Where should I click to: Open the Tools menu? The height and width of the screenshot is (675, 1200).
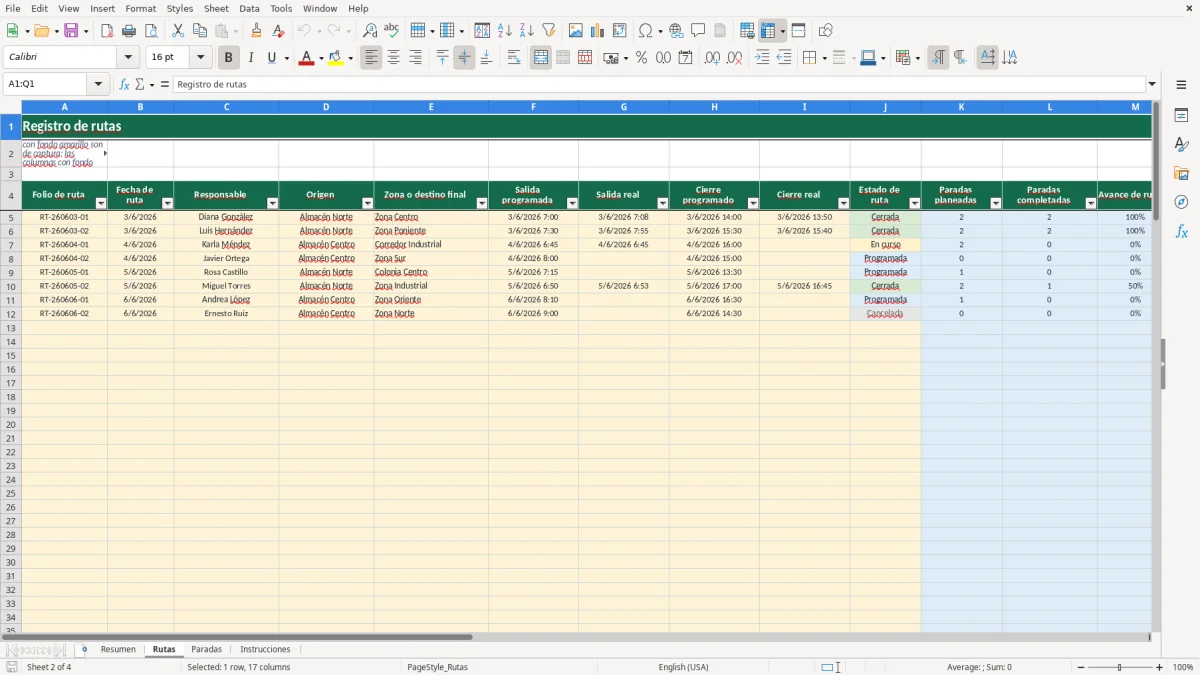click(281, 8)
